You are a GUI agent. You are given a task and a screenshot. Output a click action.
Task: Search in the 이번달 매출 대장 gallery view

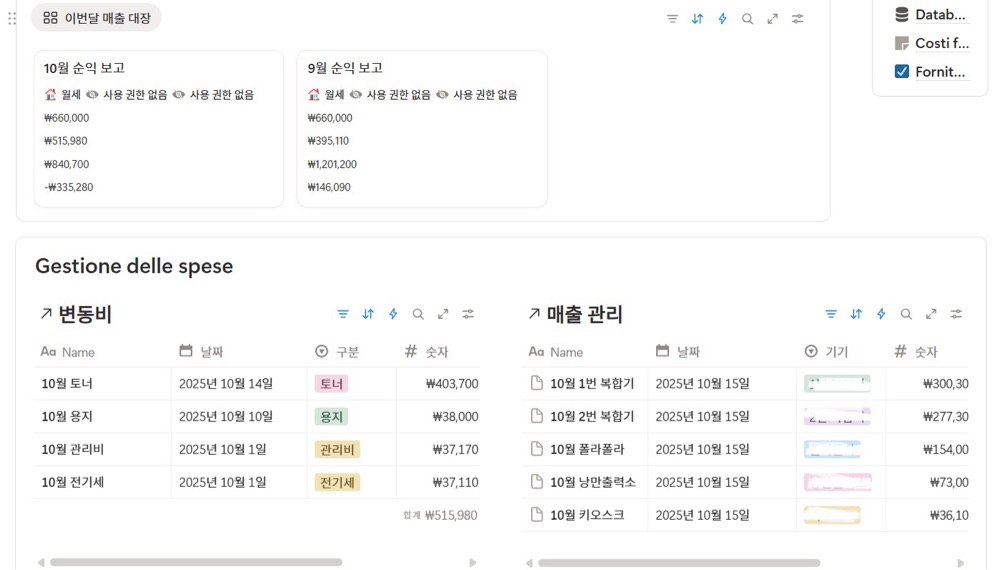[x=747, y=19]
